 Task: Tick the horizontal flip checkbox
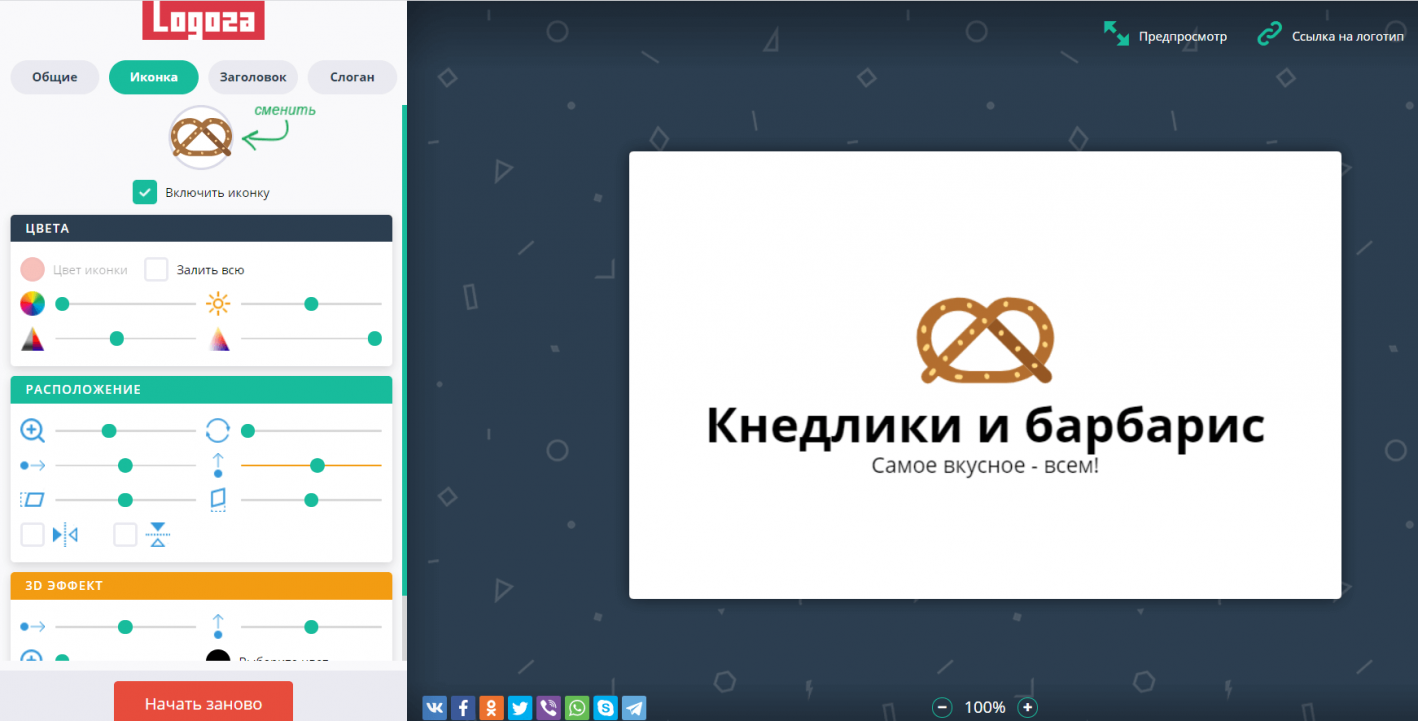[33, 535]
